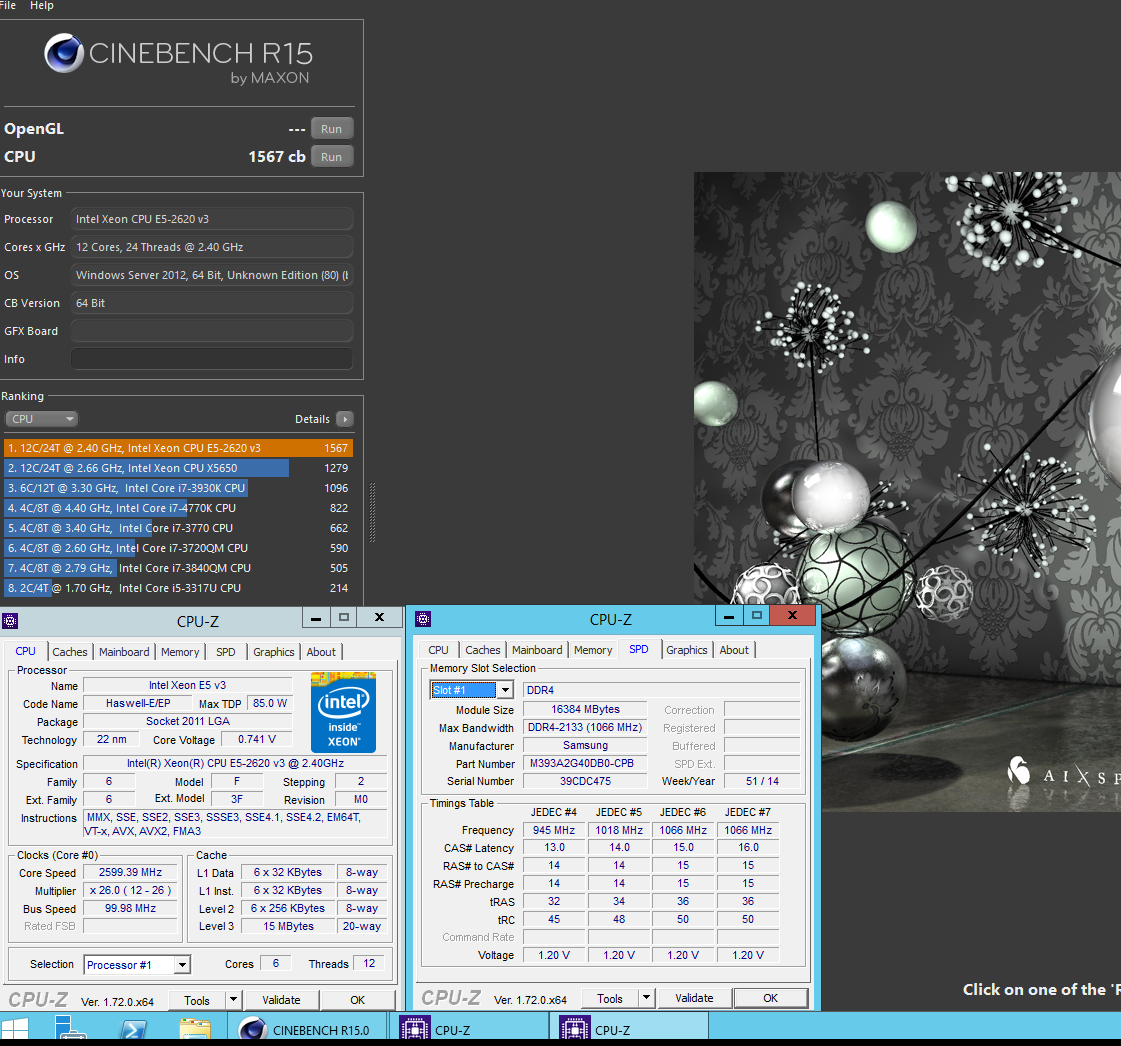Screen dimensions: 1121x1046
Task: Click OK in the right CPU-Z window
Action: [771, 997]
